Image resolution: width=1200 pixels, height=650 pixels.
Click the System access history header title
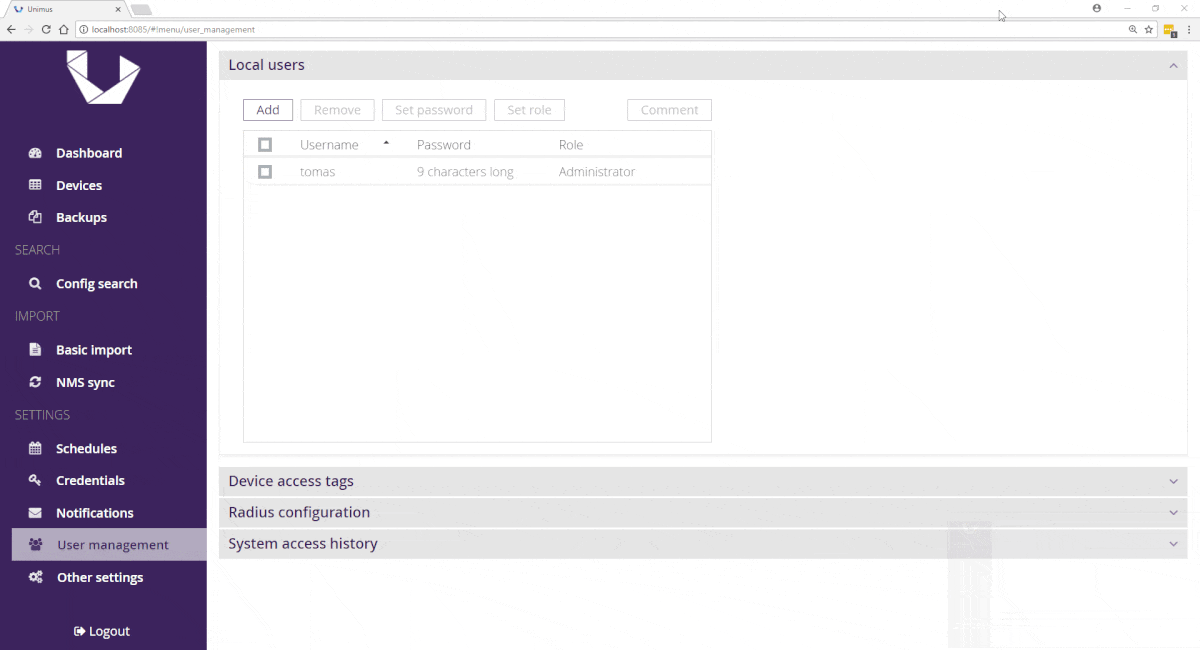(x=303, y=544)
